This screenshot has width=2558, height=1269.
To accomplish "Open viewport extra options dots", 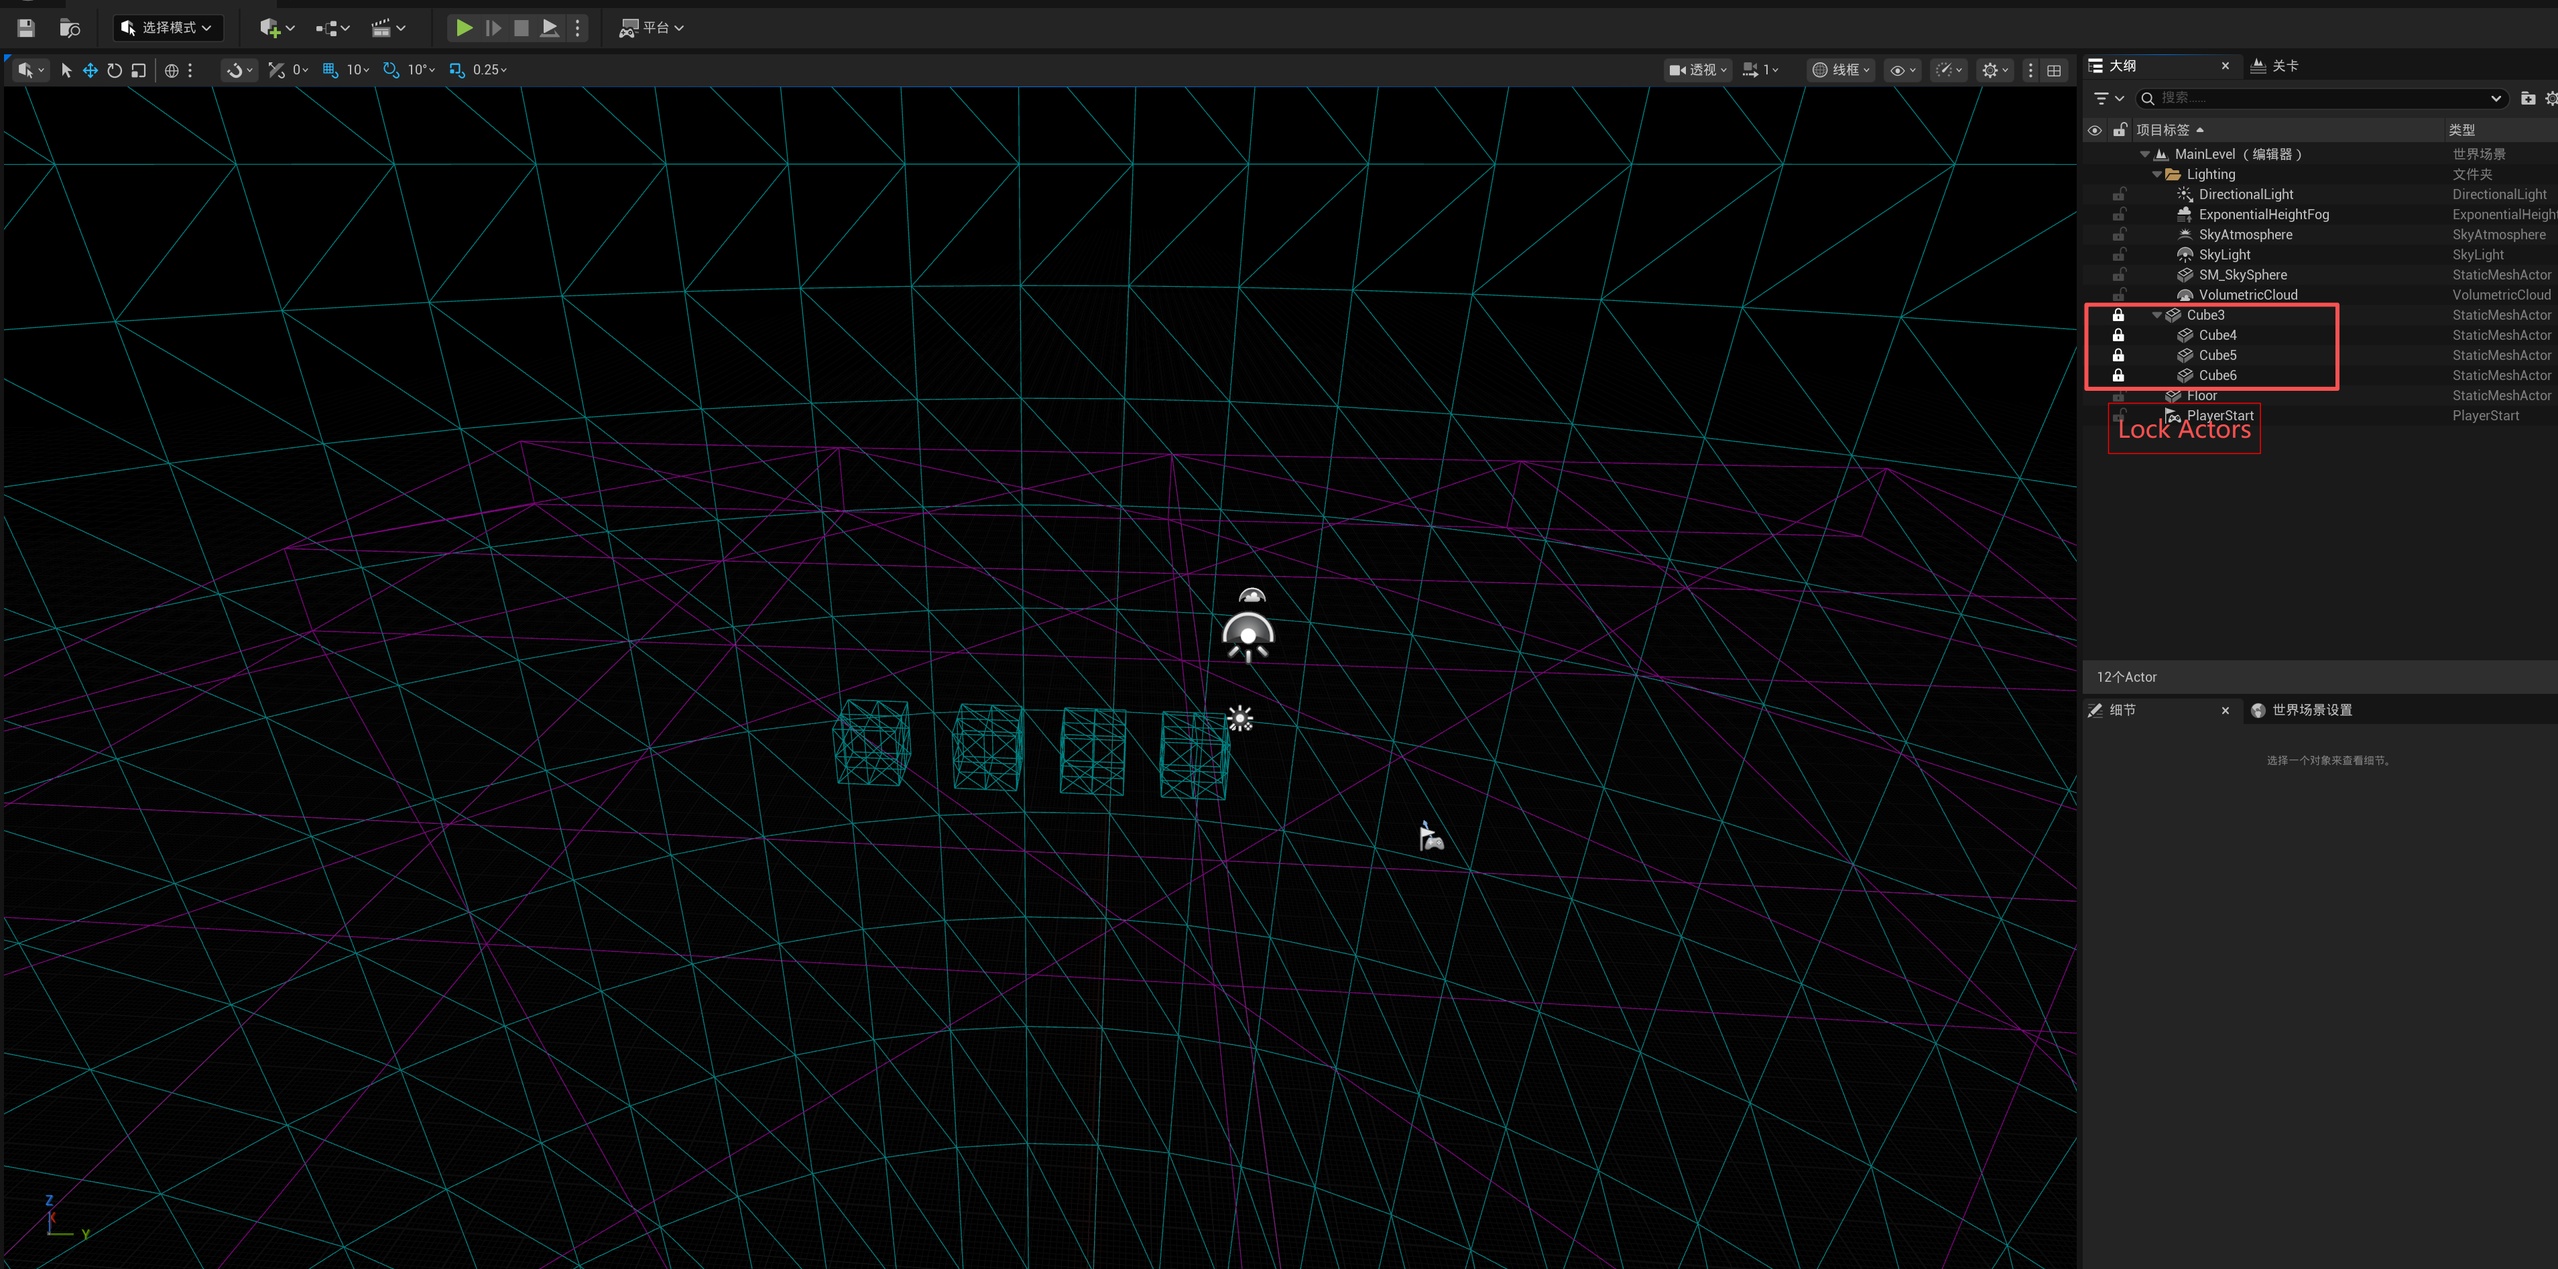I will click(2030, 70).
